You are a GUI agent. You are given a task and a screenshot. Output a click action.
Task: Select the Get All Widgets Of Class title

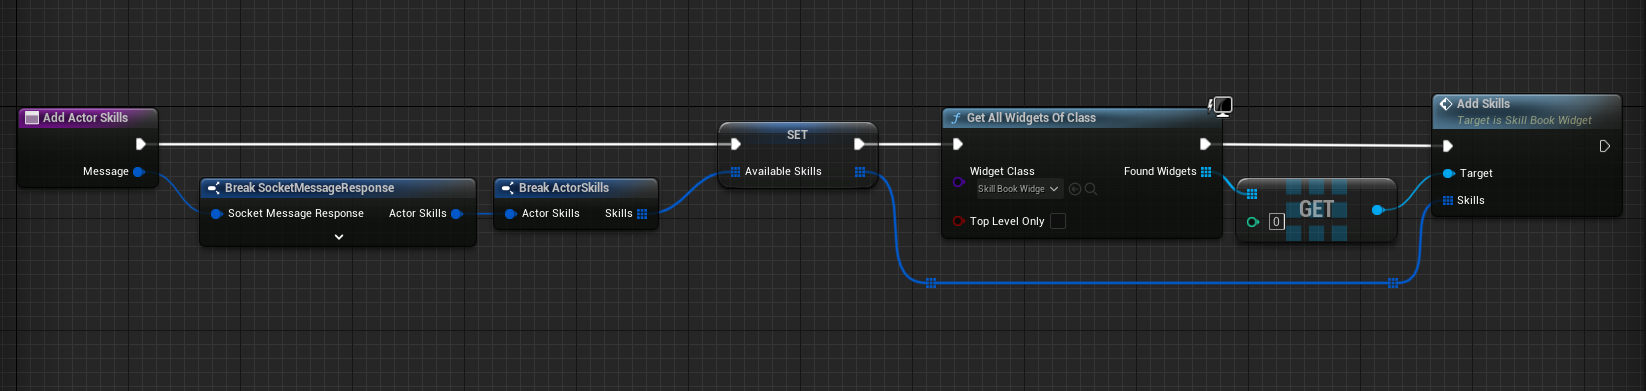1031,118
